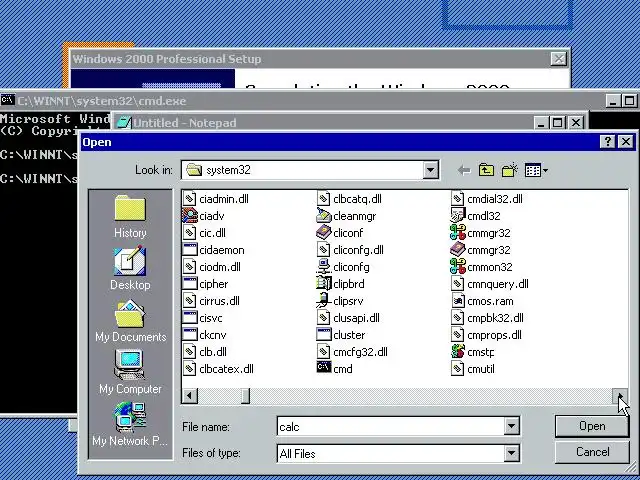This screenshot has width=640, height=480.
Task: Select clusapi.dll in the file list
Action: (348, 318)
